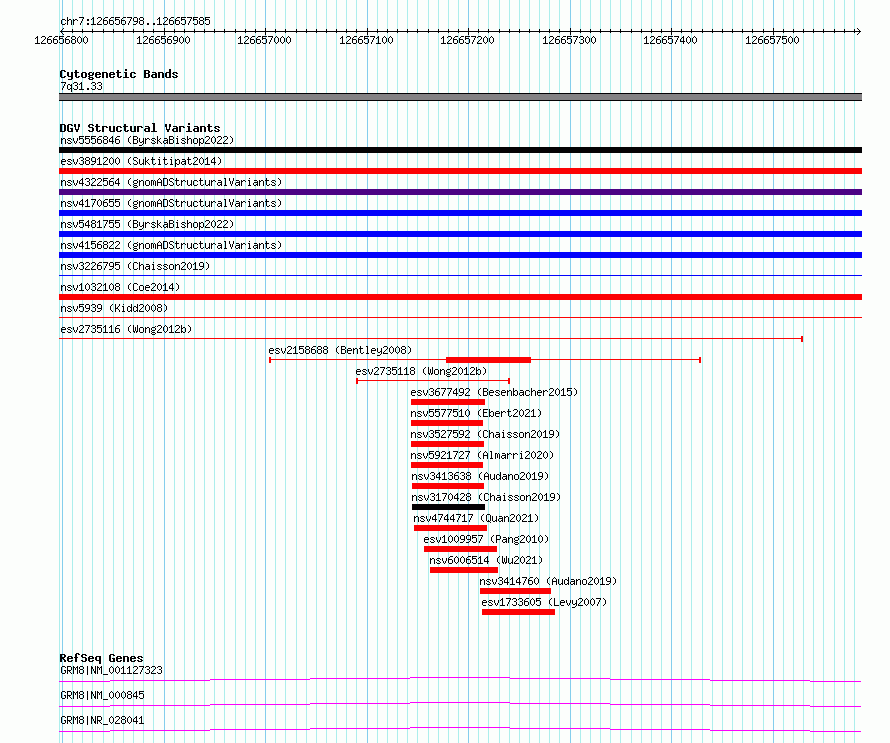Click the esv2735118 (Wong2012b) label

(421, 371)
